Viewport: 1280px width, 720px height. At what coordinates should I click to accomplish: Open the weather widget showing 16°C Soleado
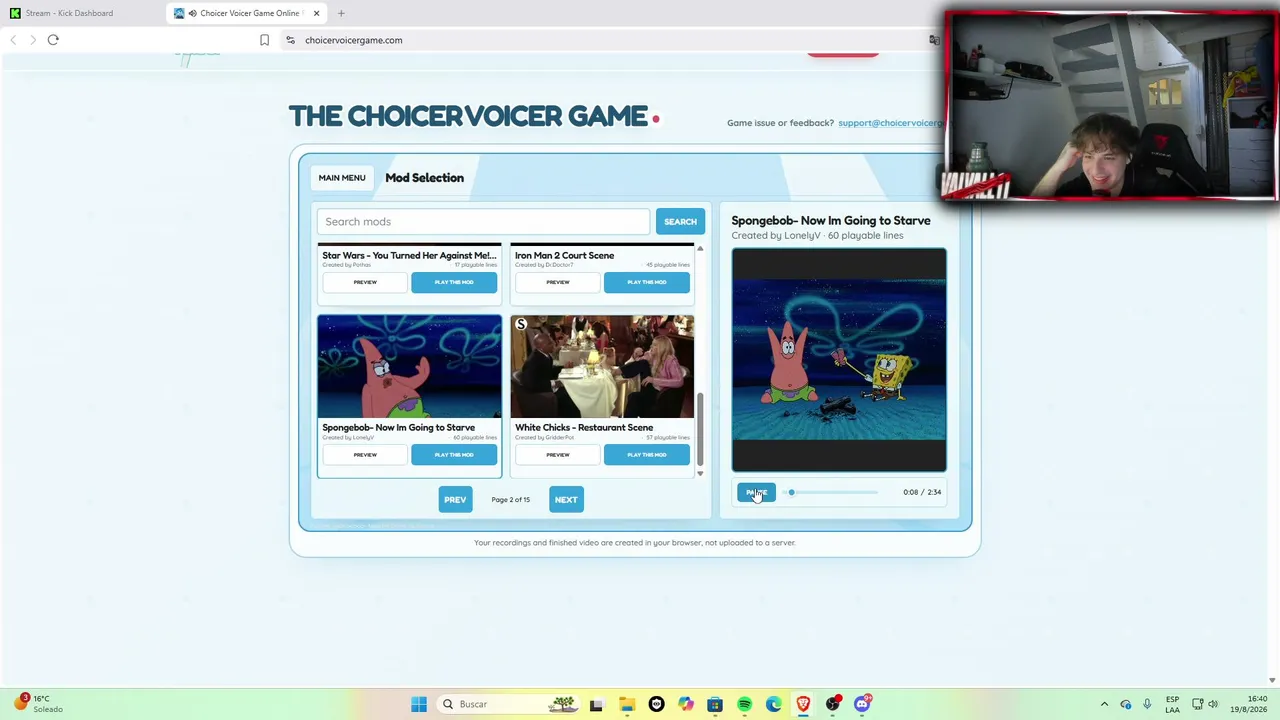[38, 704]
